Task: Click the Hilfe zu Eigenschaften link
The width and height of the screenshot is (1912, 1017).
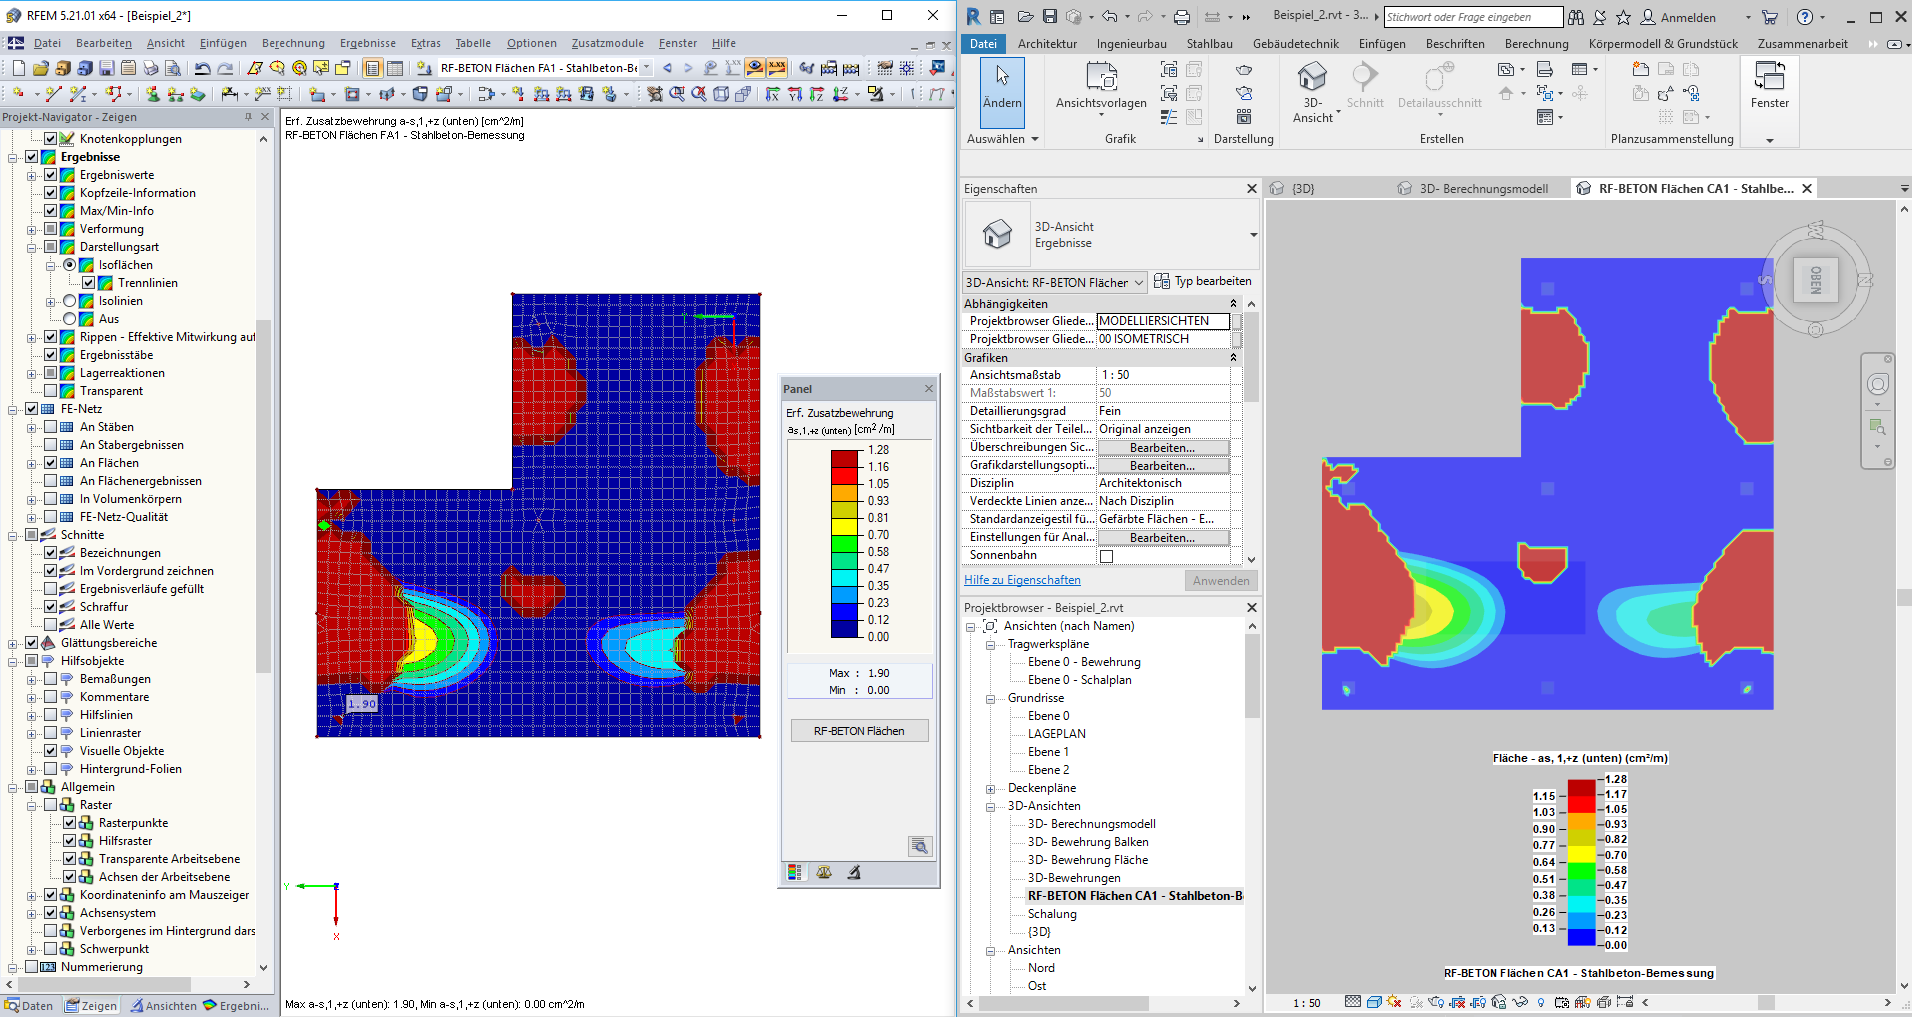Action: tap(1021, 579)
